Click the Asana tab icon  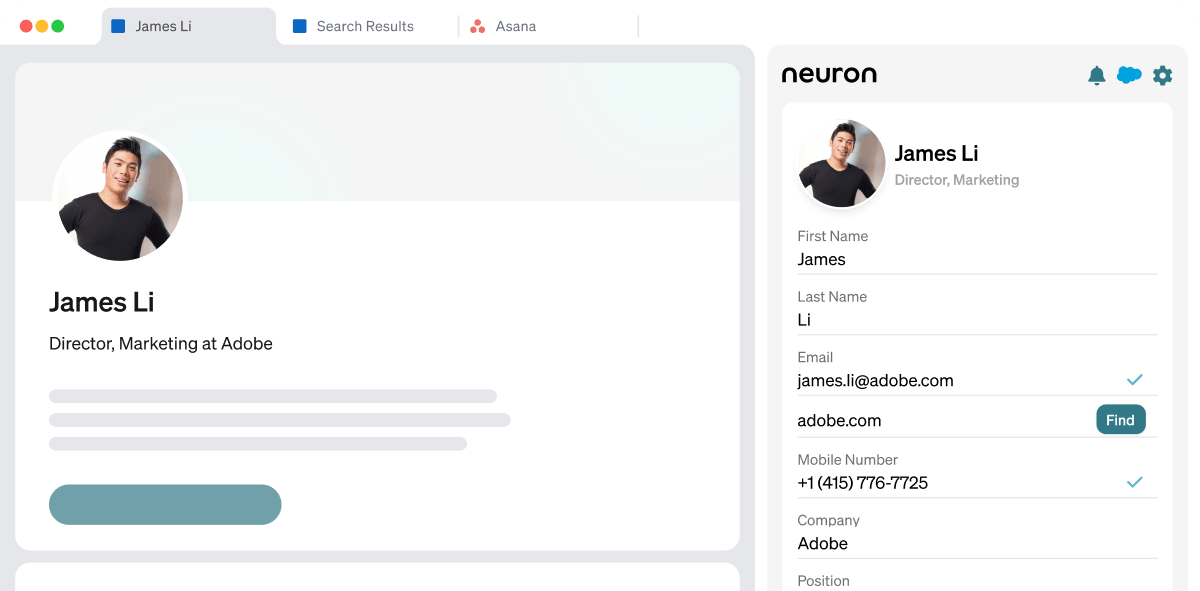coord(478,26)
